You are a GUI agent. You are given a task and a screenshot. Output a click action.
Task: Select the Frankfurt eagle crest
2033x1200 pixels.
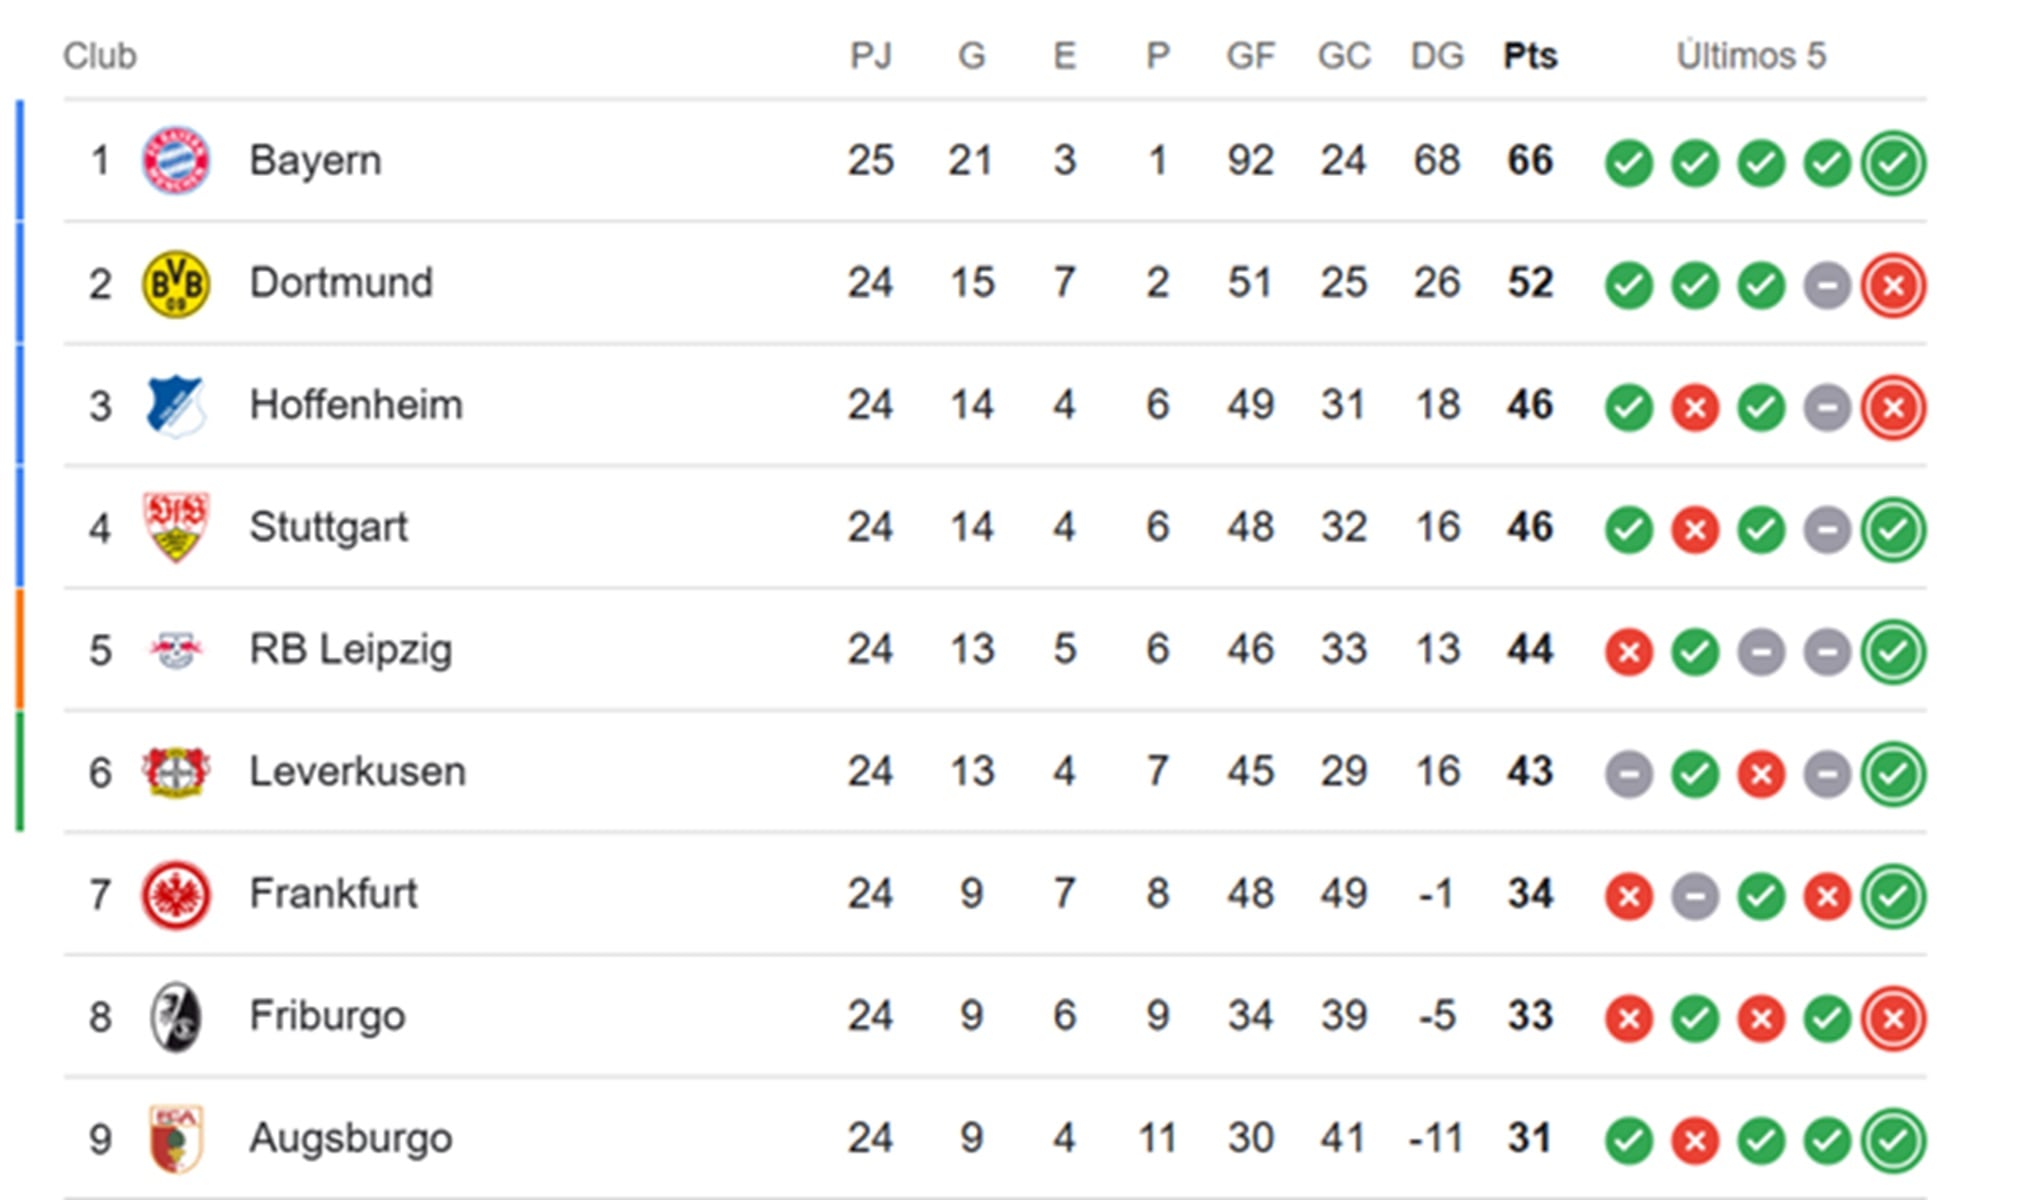pyautogui.click(x=176, y=894)
